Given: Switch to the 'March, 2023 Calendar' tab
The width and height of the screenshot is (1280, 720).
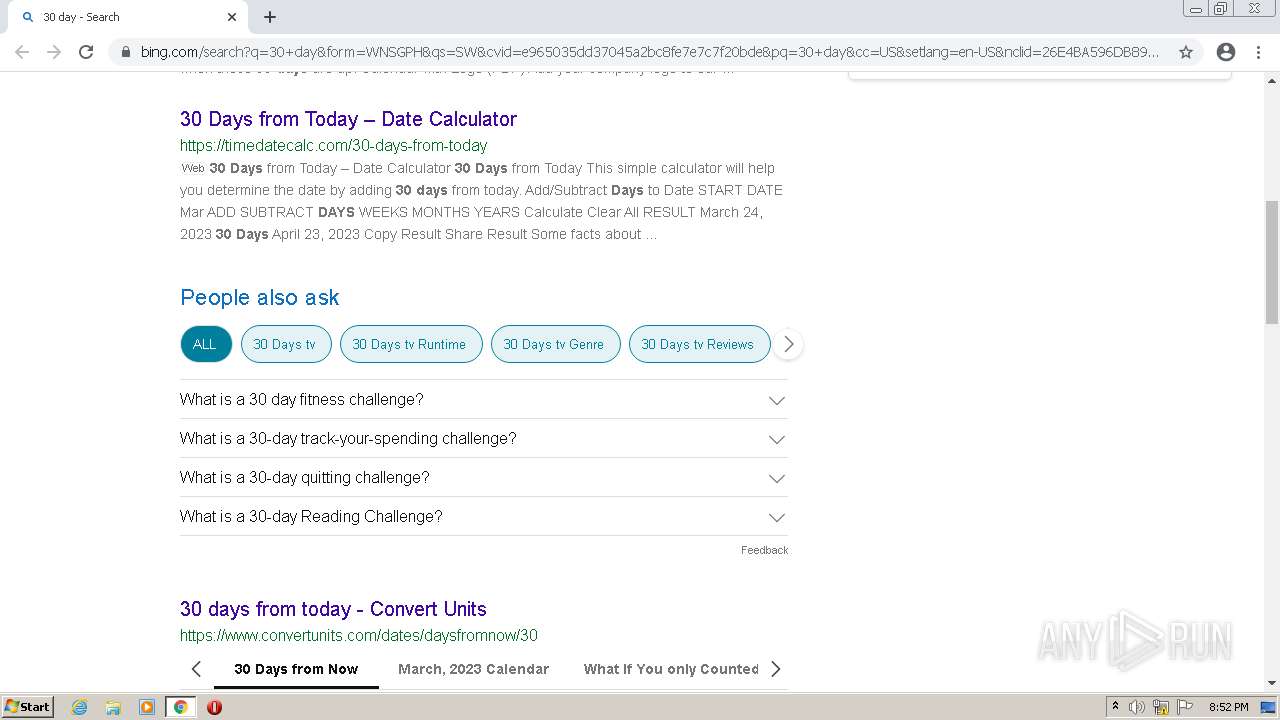Looking at the screenshot, I should click(473, 669).
